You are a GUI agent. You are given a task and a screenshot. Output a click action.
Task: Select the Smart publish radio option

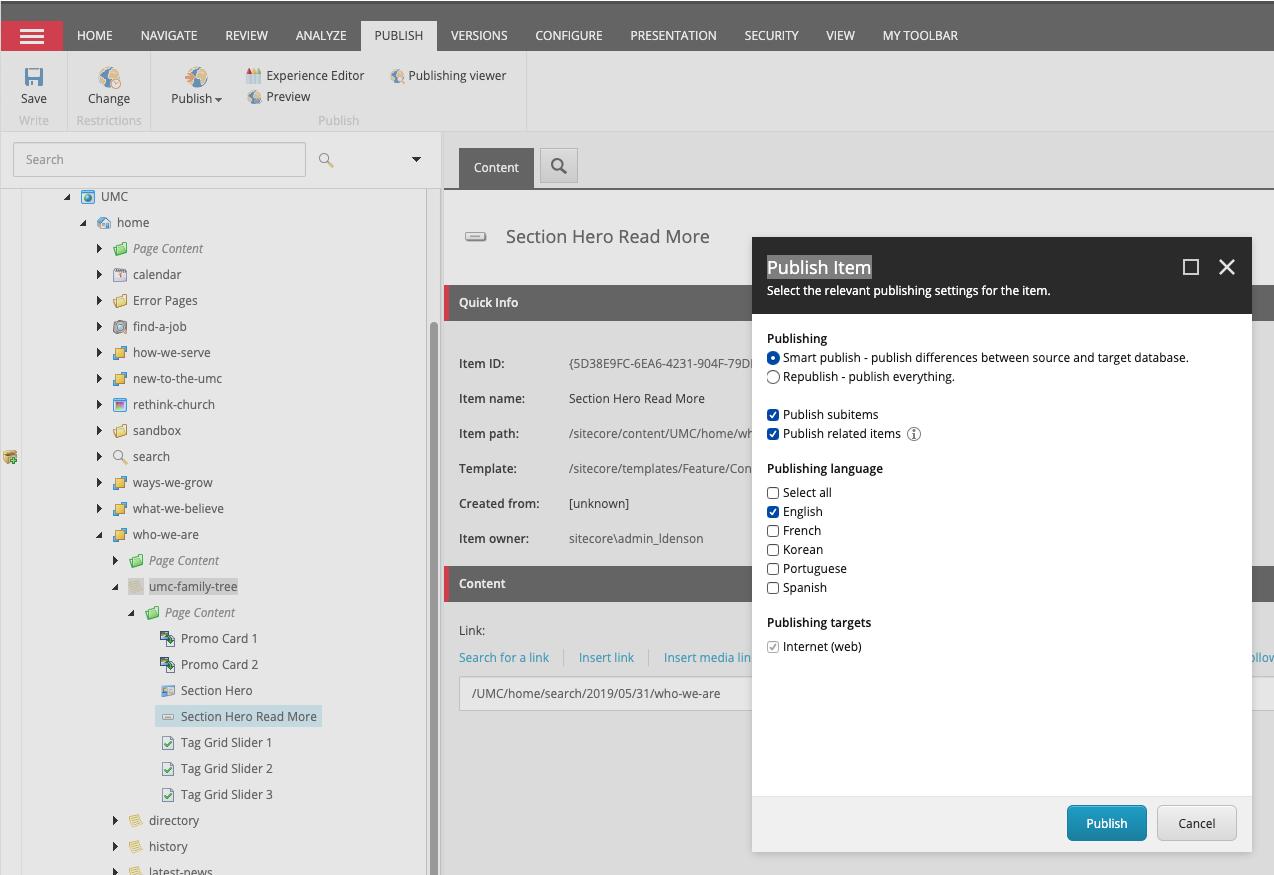tap(773, 358)
